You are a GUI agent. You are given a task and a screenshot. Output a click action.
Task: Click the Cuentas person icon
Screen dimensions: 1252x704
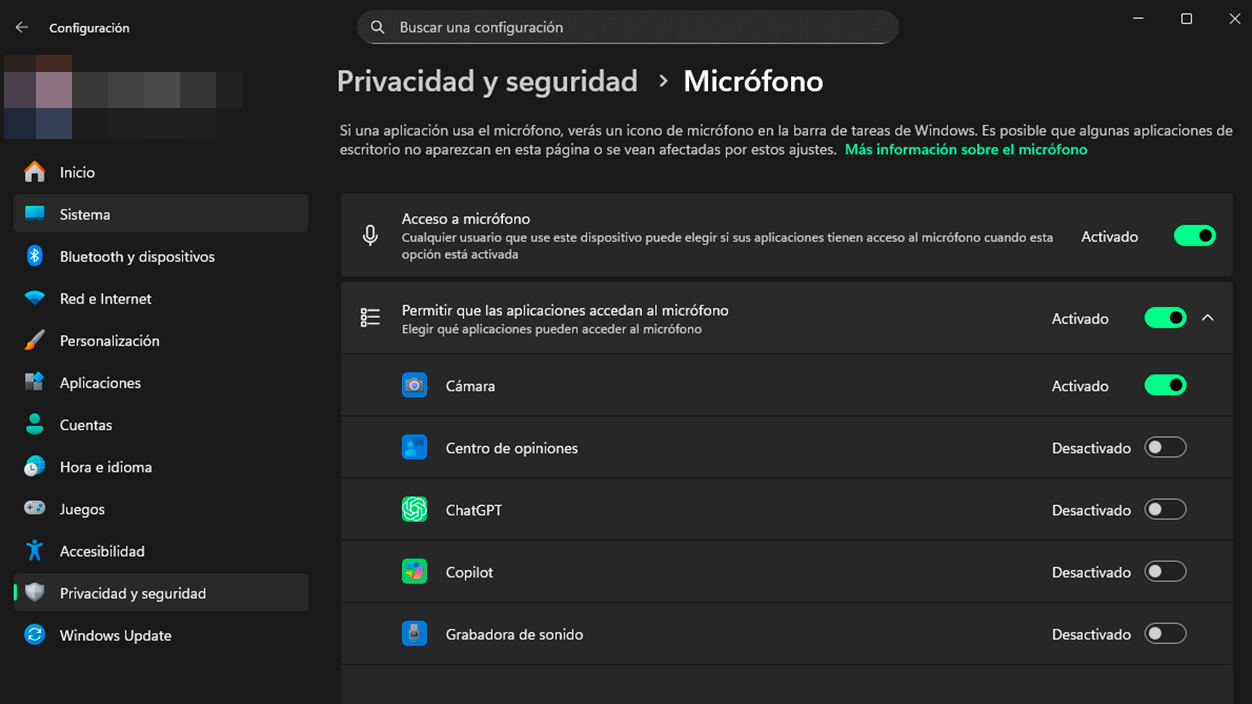[x=34, y=424]
